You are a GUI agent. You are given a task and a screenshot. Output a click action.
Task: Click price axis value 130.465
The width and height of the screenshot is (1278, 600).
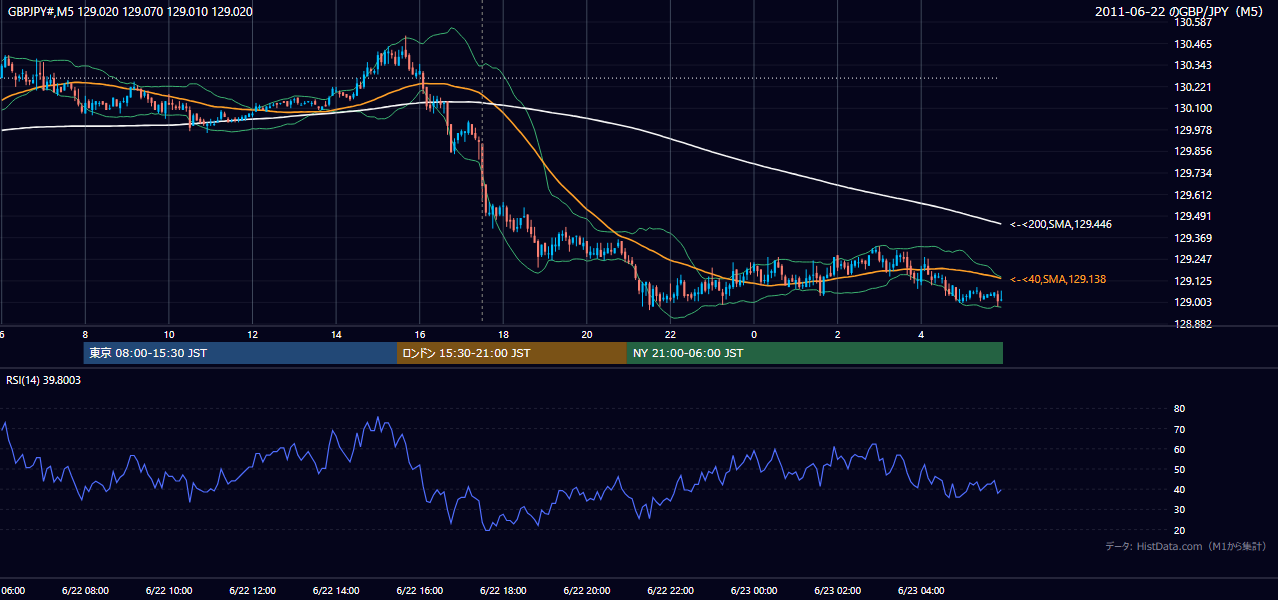[x=1193, y=44]
